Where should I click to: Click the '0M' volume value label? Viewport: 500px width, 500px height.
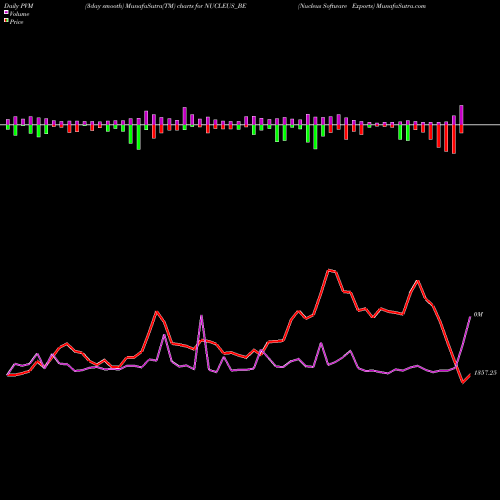[478, 314]
